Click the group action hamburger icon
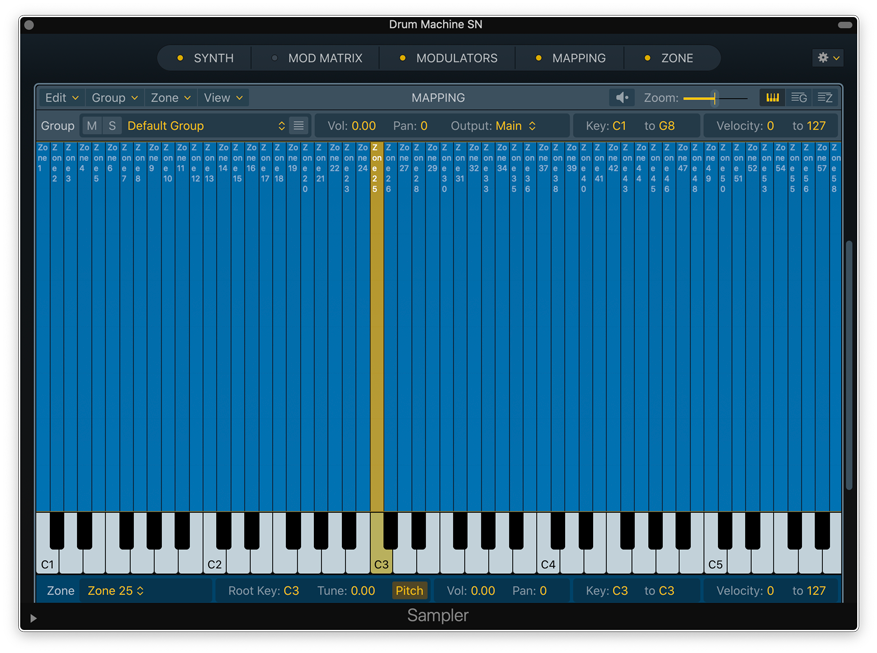The height and width of the screenshot is (653, 877). (299, 126)
